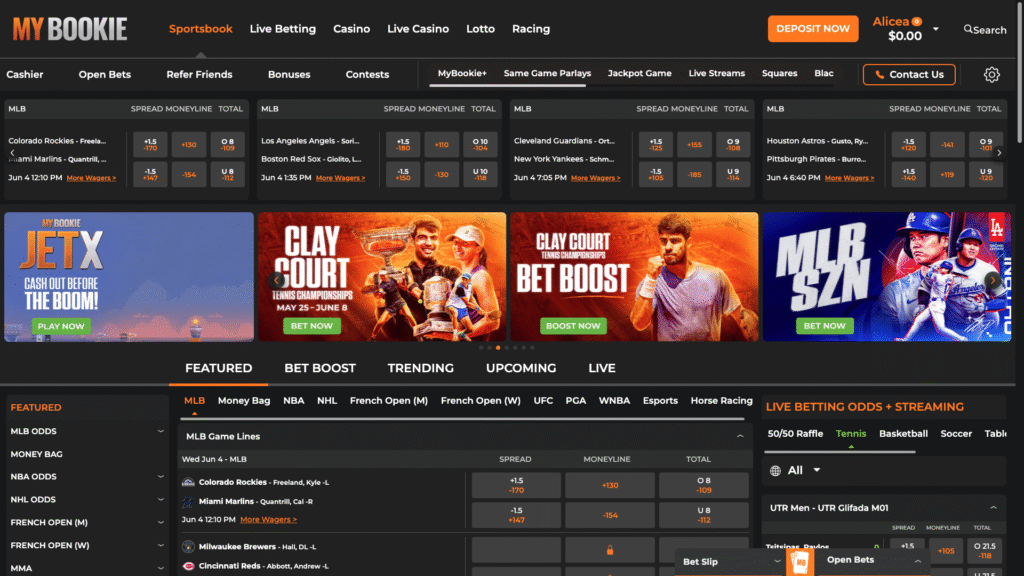
Task: Click the locked moneyline for Brewers
Action: coord(609,551)
